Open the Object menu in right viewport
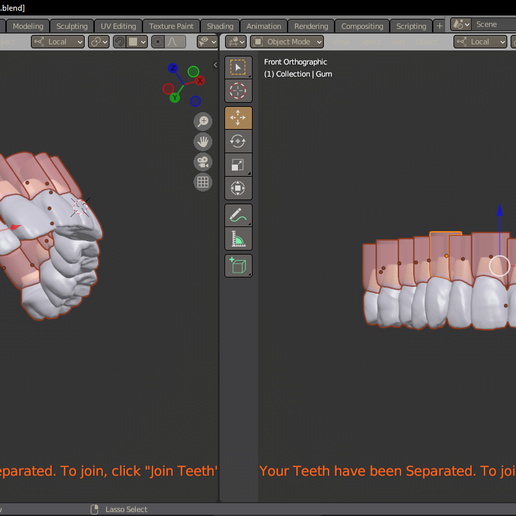Viewport: 516px width, 516px height. (426, 42)
